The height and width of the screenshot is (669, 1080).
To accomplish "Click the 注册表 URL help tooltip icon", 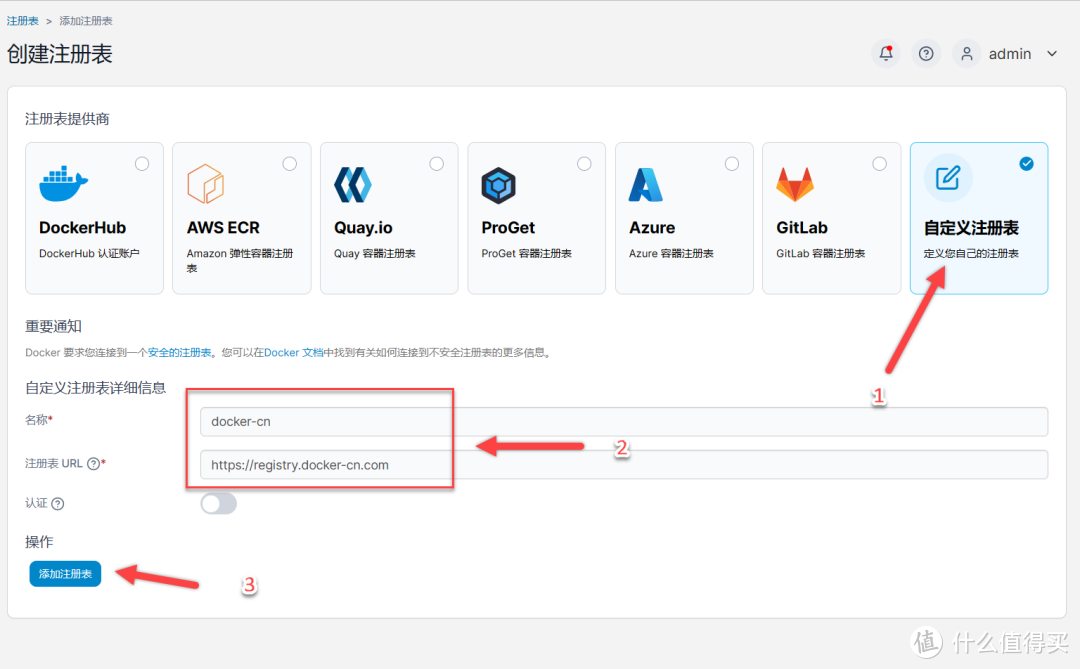I will pyautogui.click(x=93, y=464).
